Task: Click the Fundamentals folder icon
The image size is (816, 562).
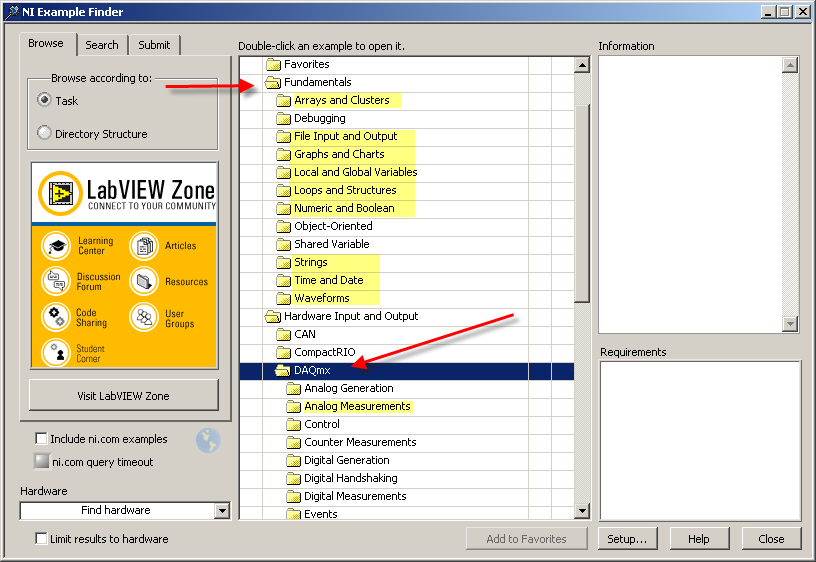Action: tap(273, 82)
